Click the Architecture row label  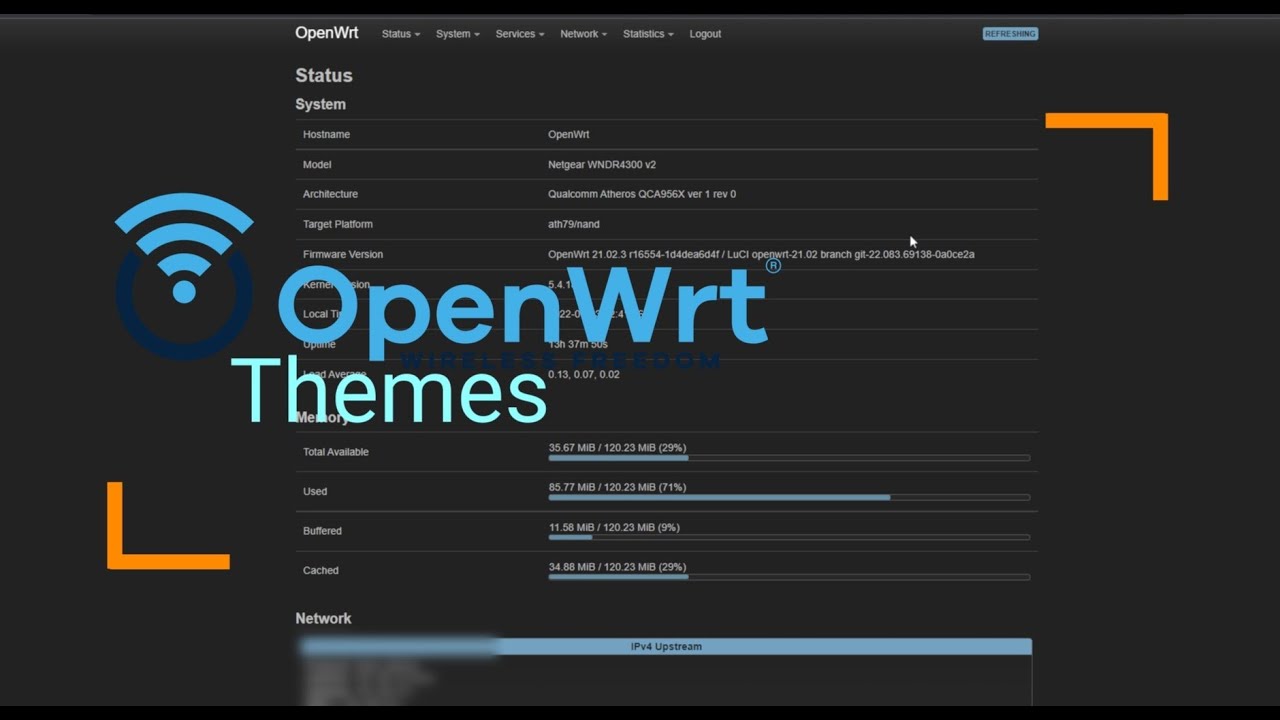tap(330, 194)
